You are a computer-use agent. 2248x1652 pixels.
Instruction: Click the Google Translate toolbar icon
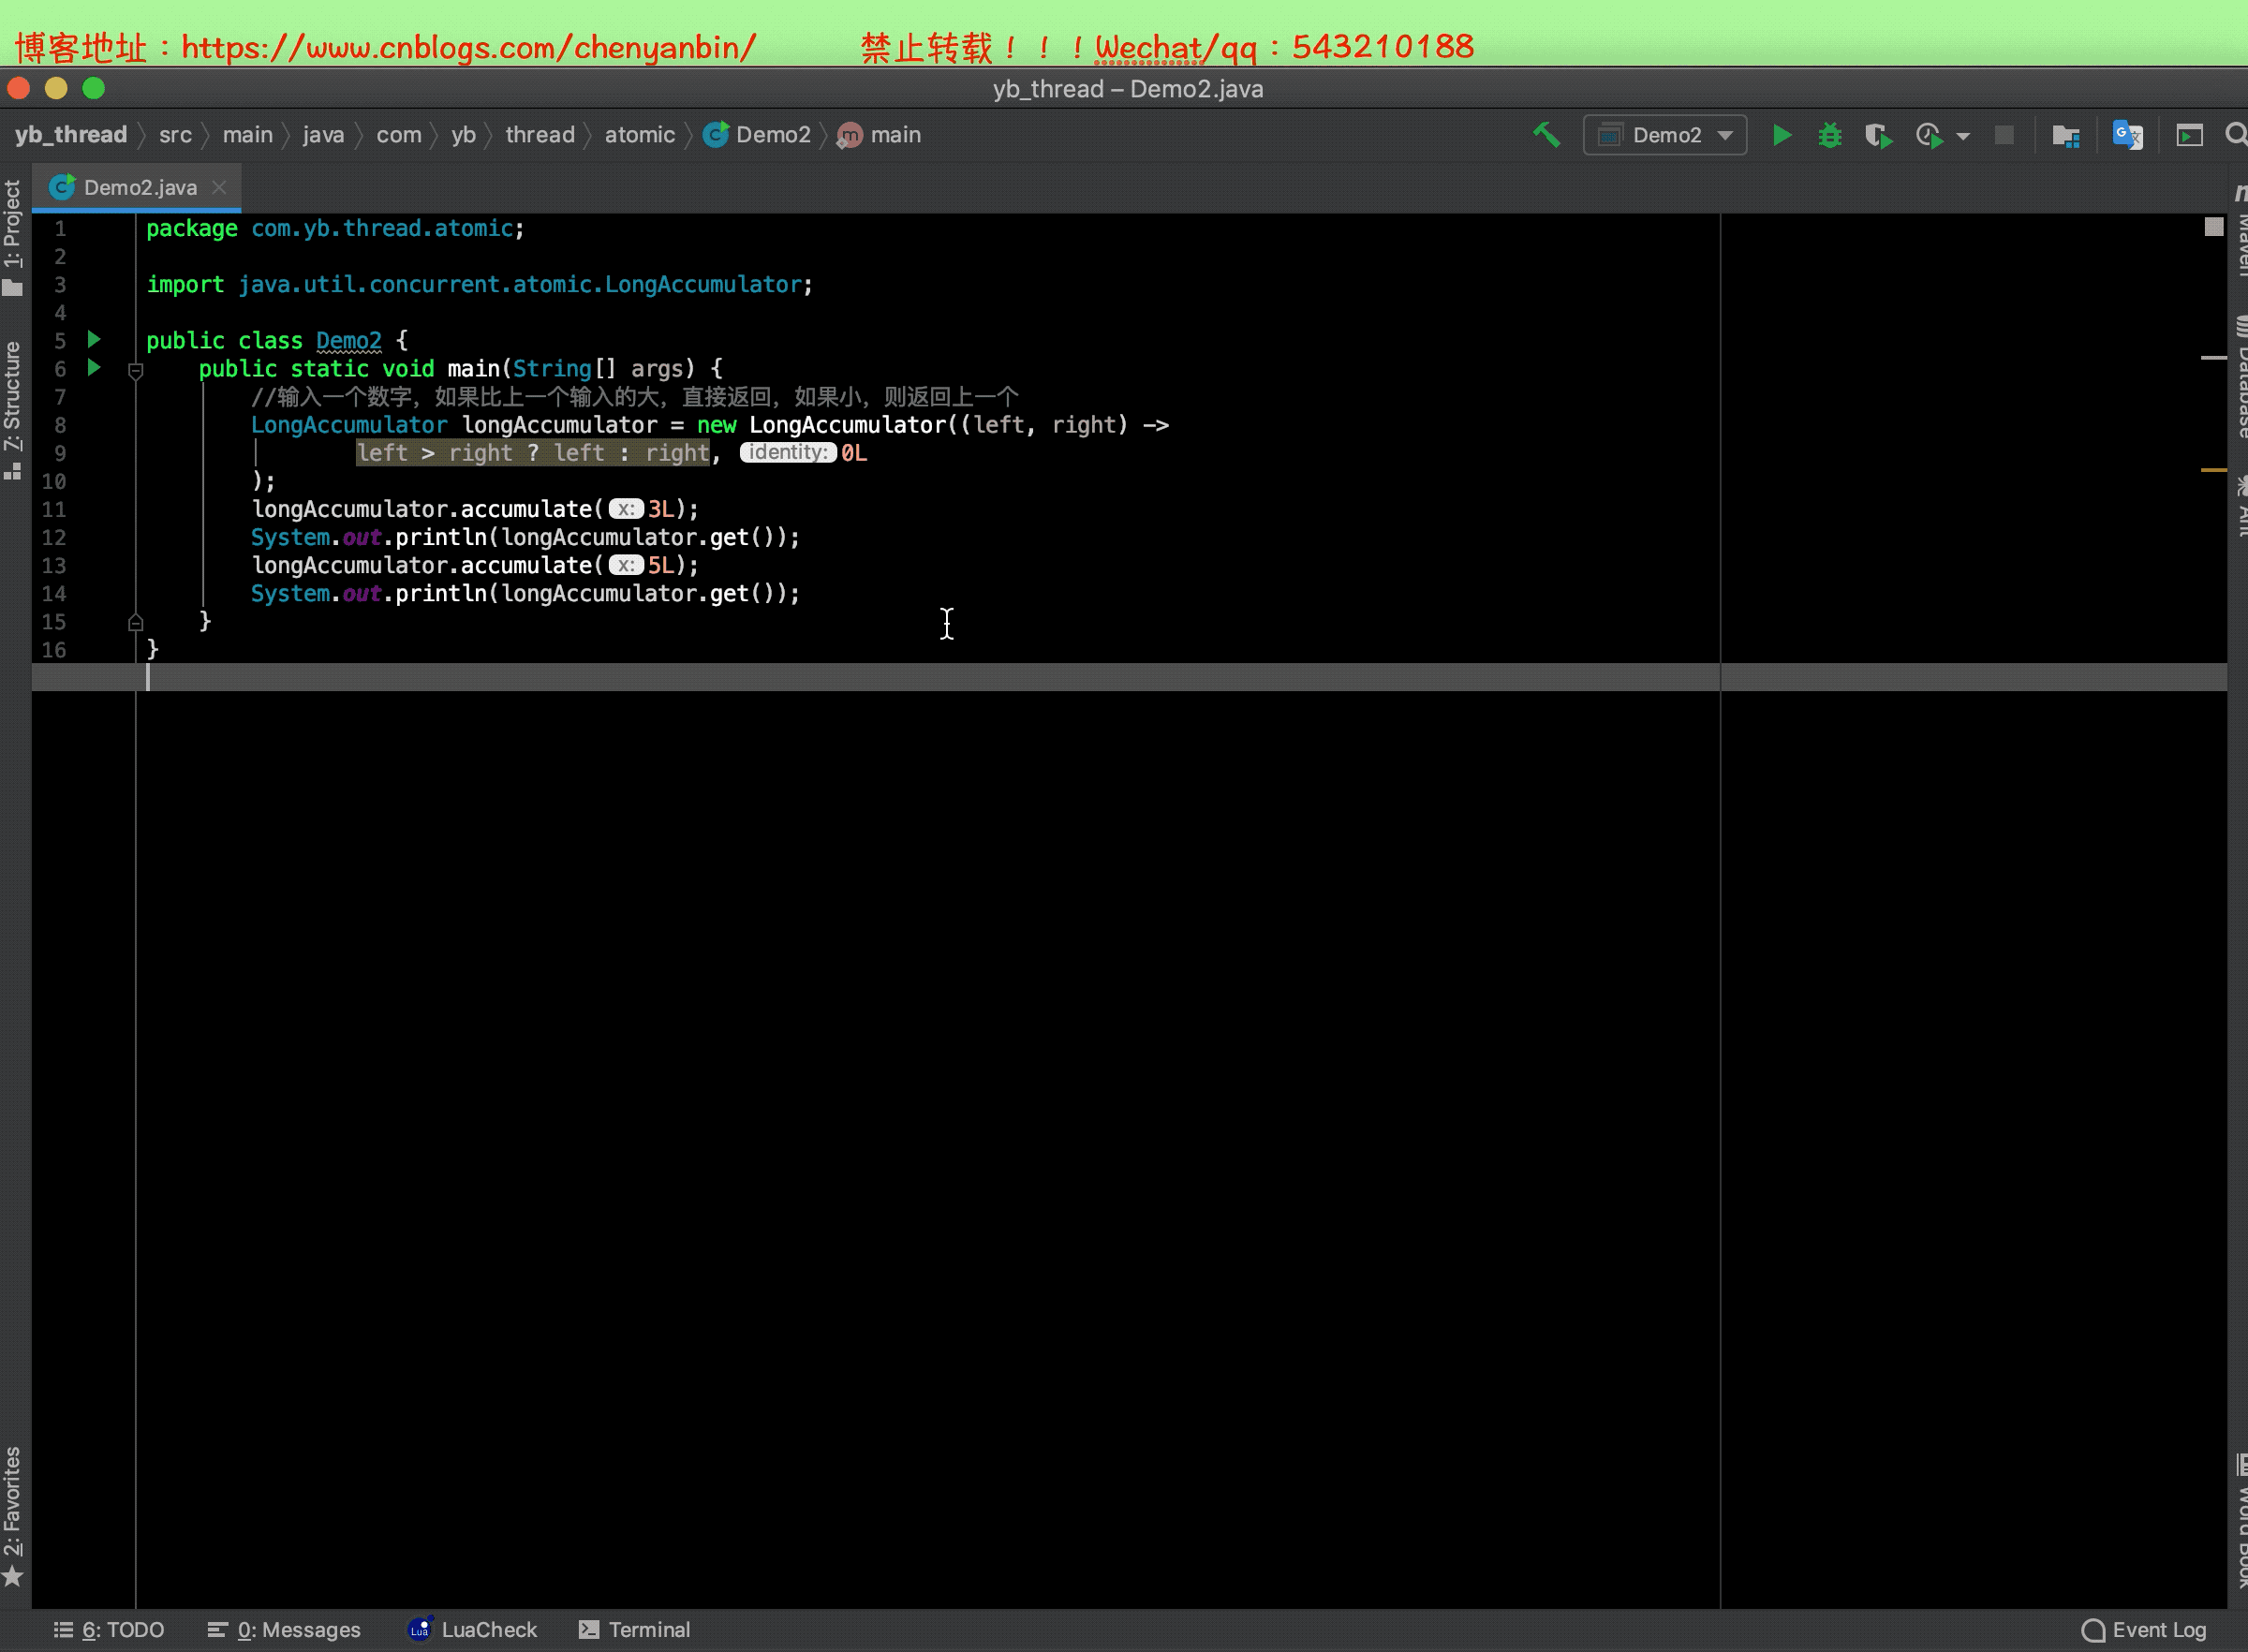pyautogui.click(x=2127, y=135)
